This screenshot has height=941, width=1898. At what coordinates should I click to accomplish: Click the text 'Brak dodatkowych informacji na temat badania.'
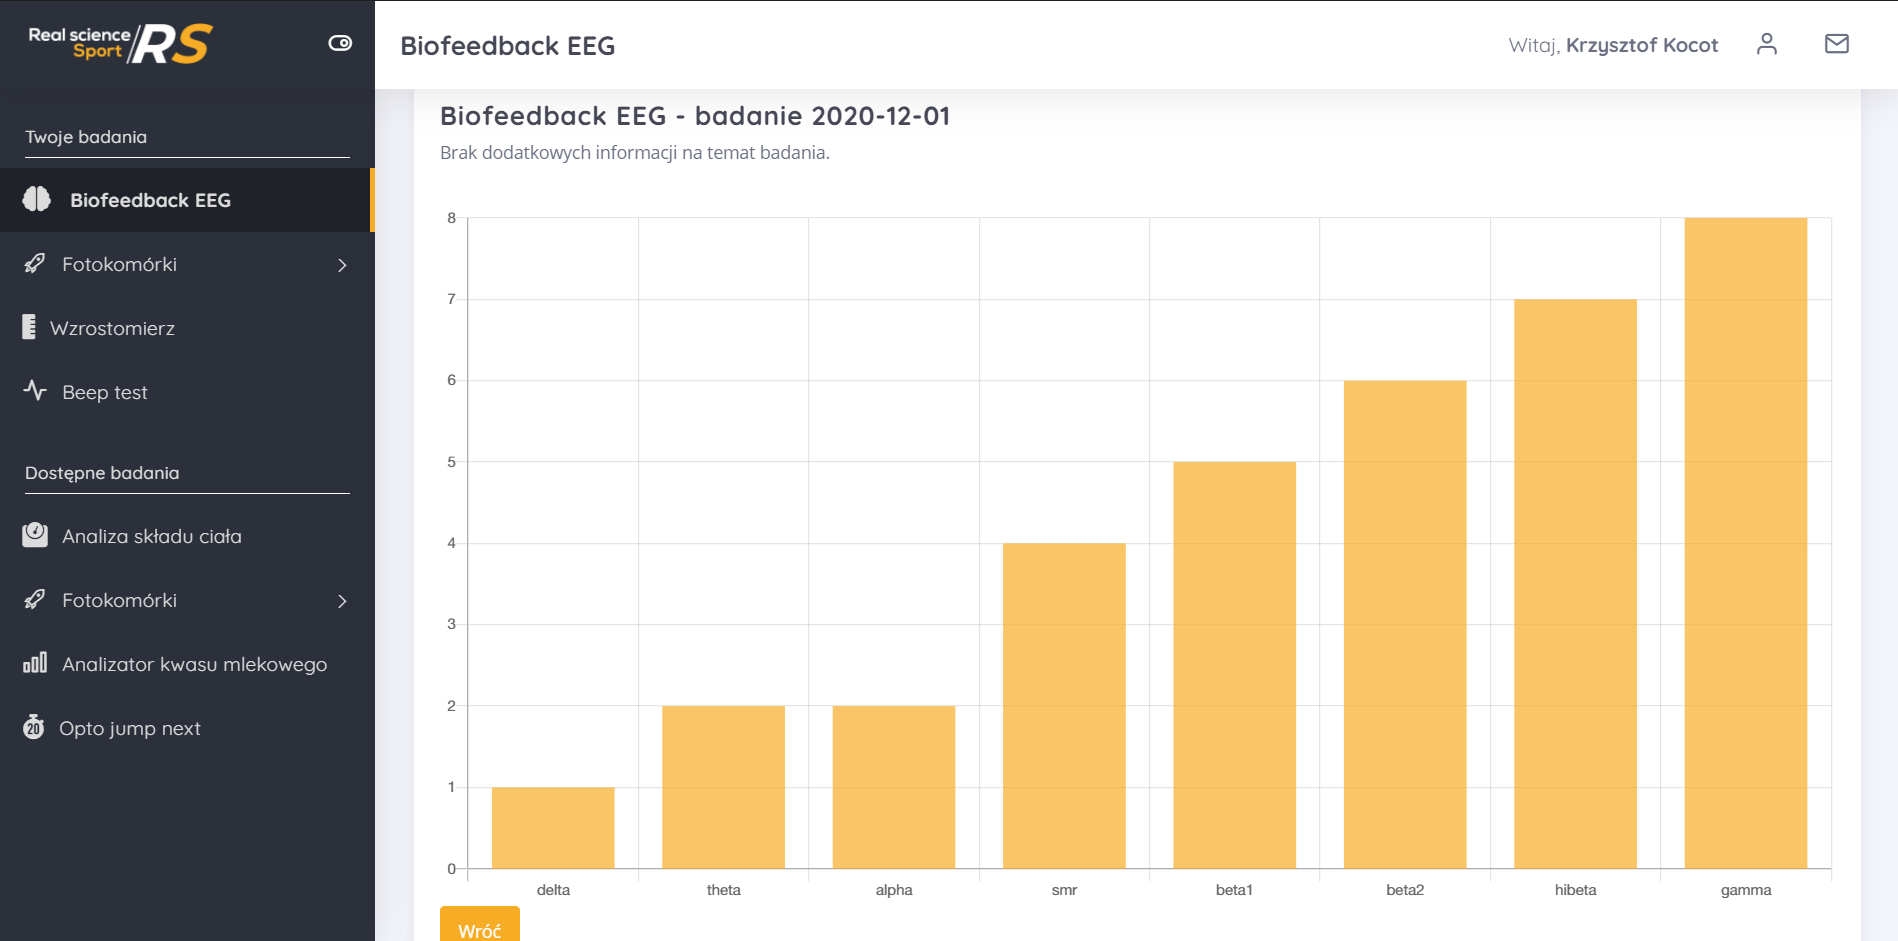click(x=635, y=153)
